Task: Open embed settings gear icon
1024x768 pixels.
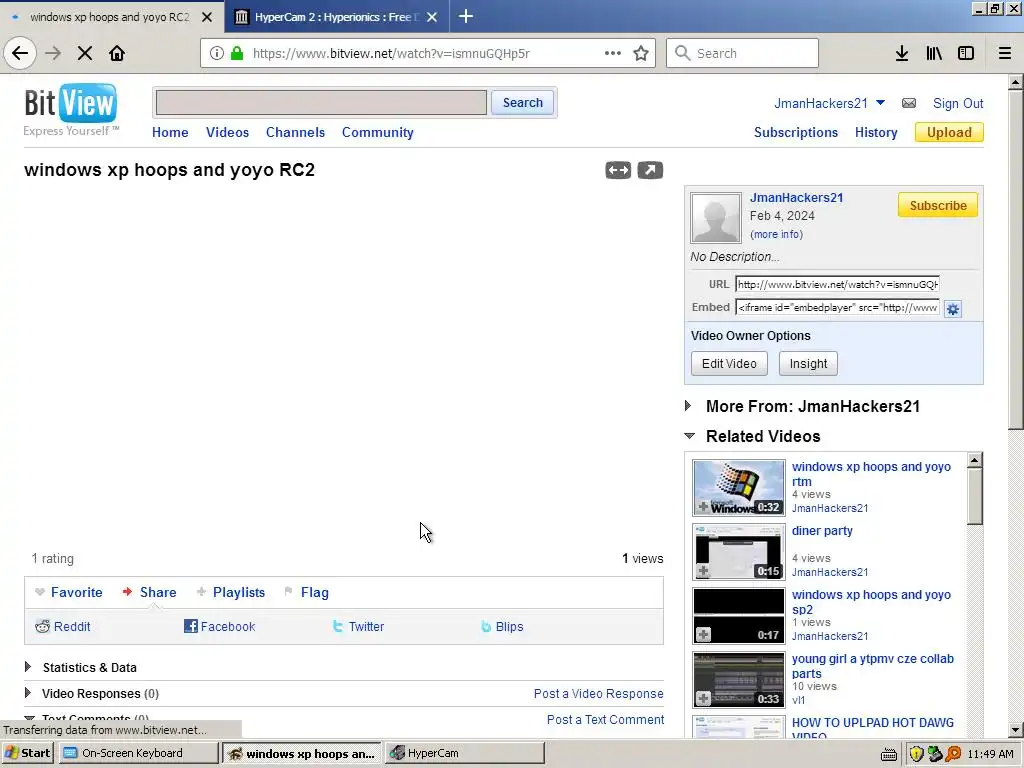Action: [x=953, y=309]
